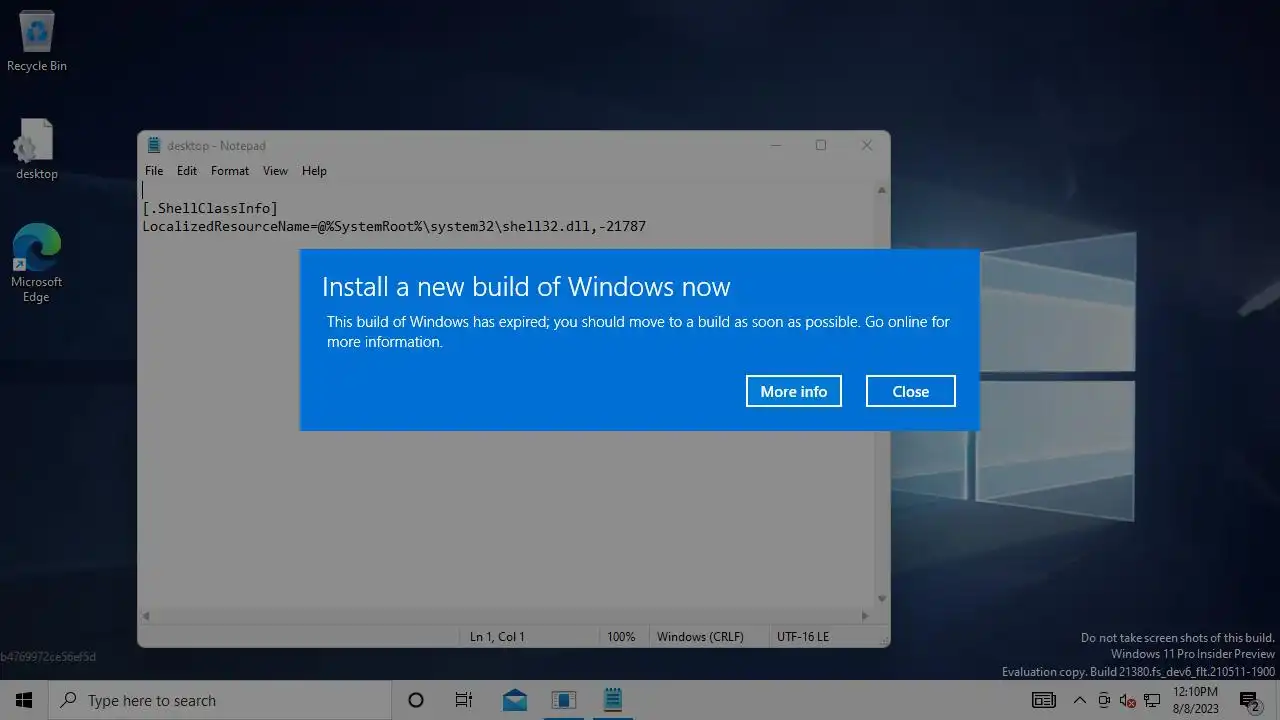
Task: Open Task View on the taskbar
Action: [464, 700]
